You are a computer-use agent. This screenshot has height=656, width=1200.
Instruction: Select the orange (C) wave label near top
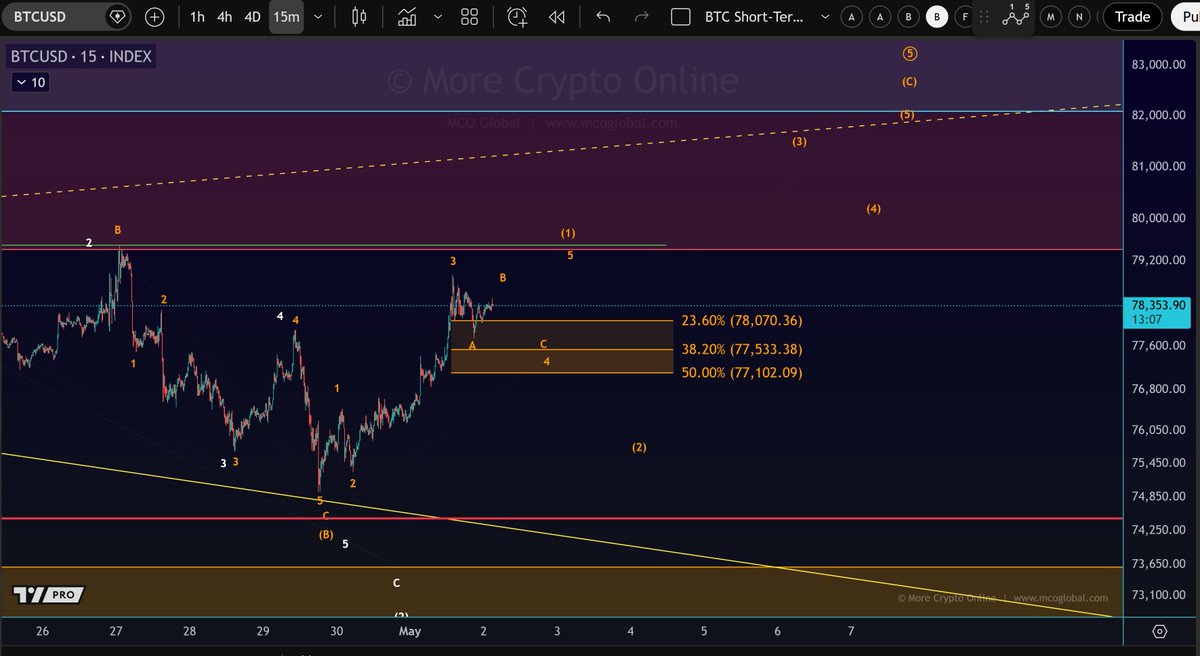909,81
